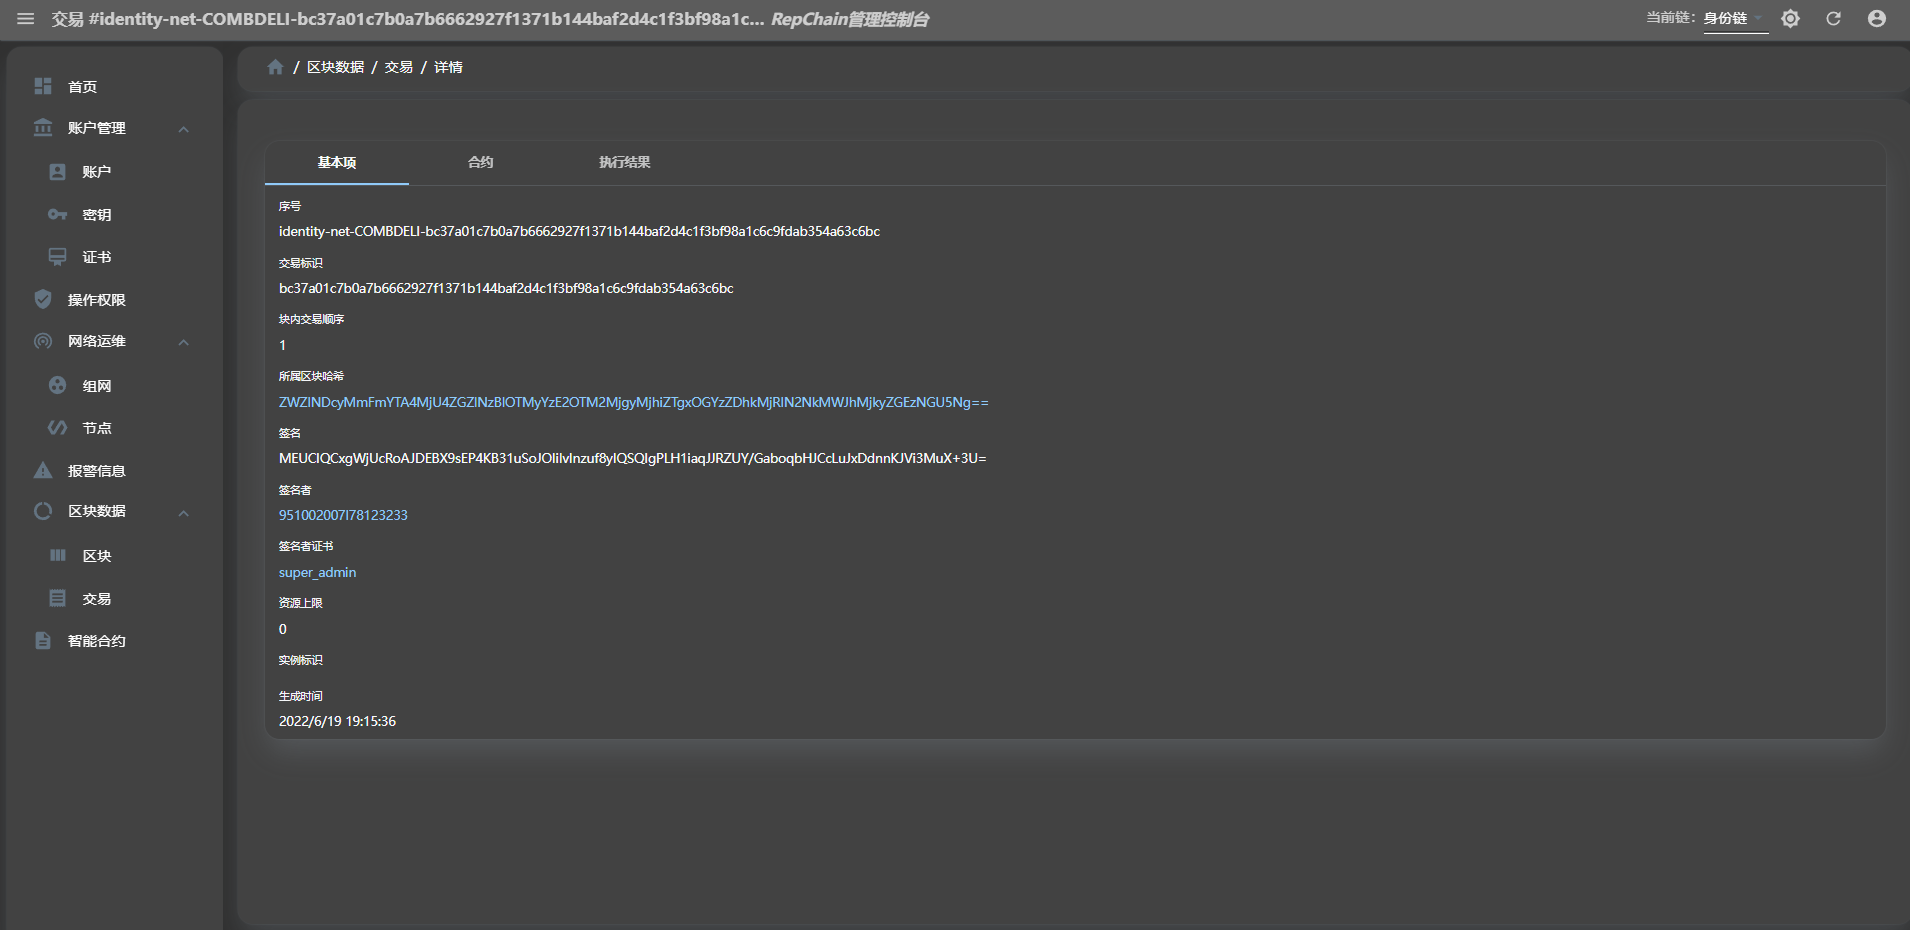This screenshot has width=1910, height=930.
Task: Click the 块内交易顺序 value 1
Action: [283, 345]
